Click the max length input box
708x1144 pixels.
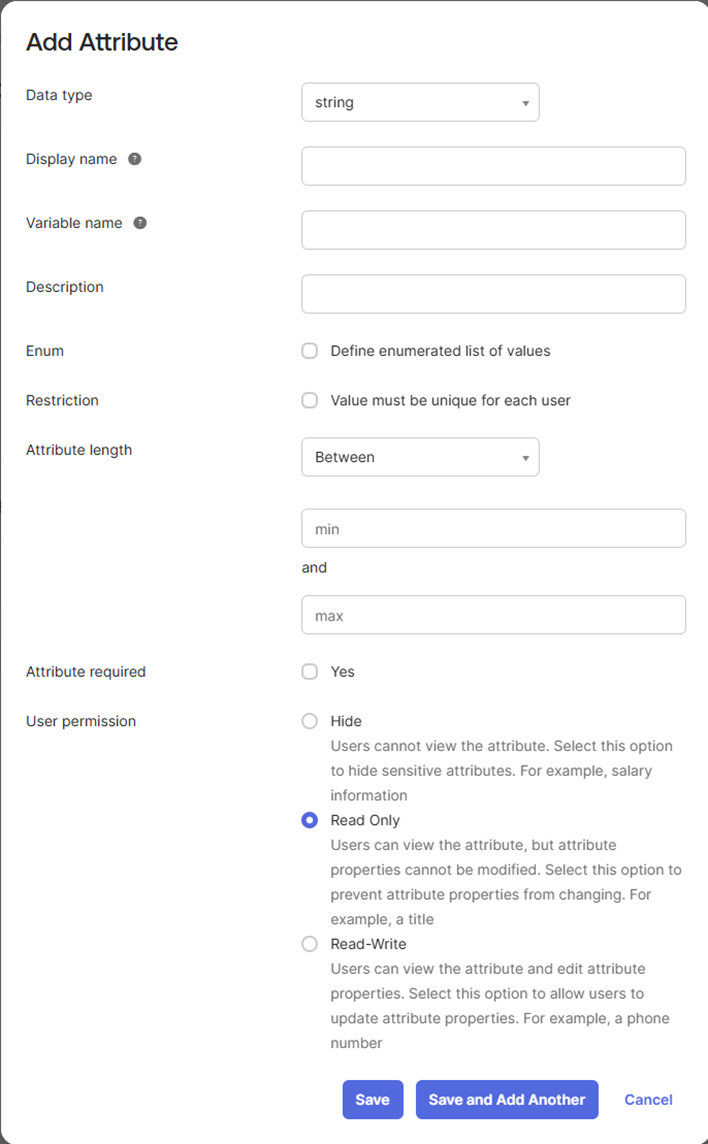coord(493,615)
